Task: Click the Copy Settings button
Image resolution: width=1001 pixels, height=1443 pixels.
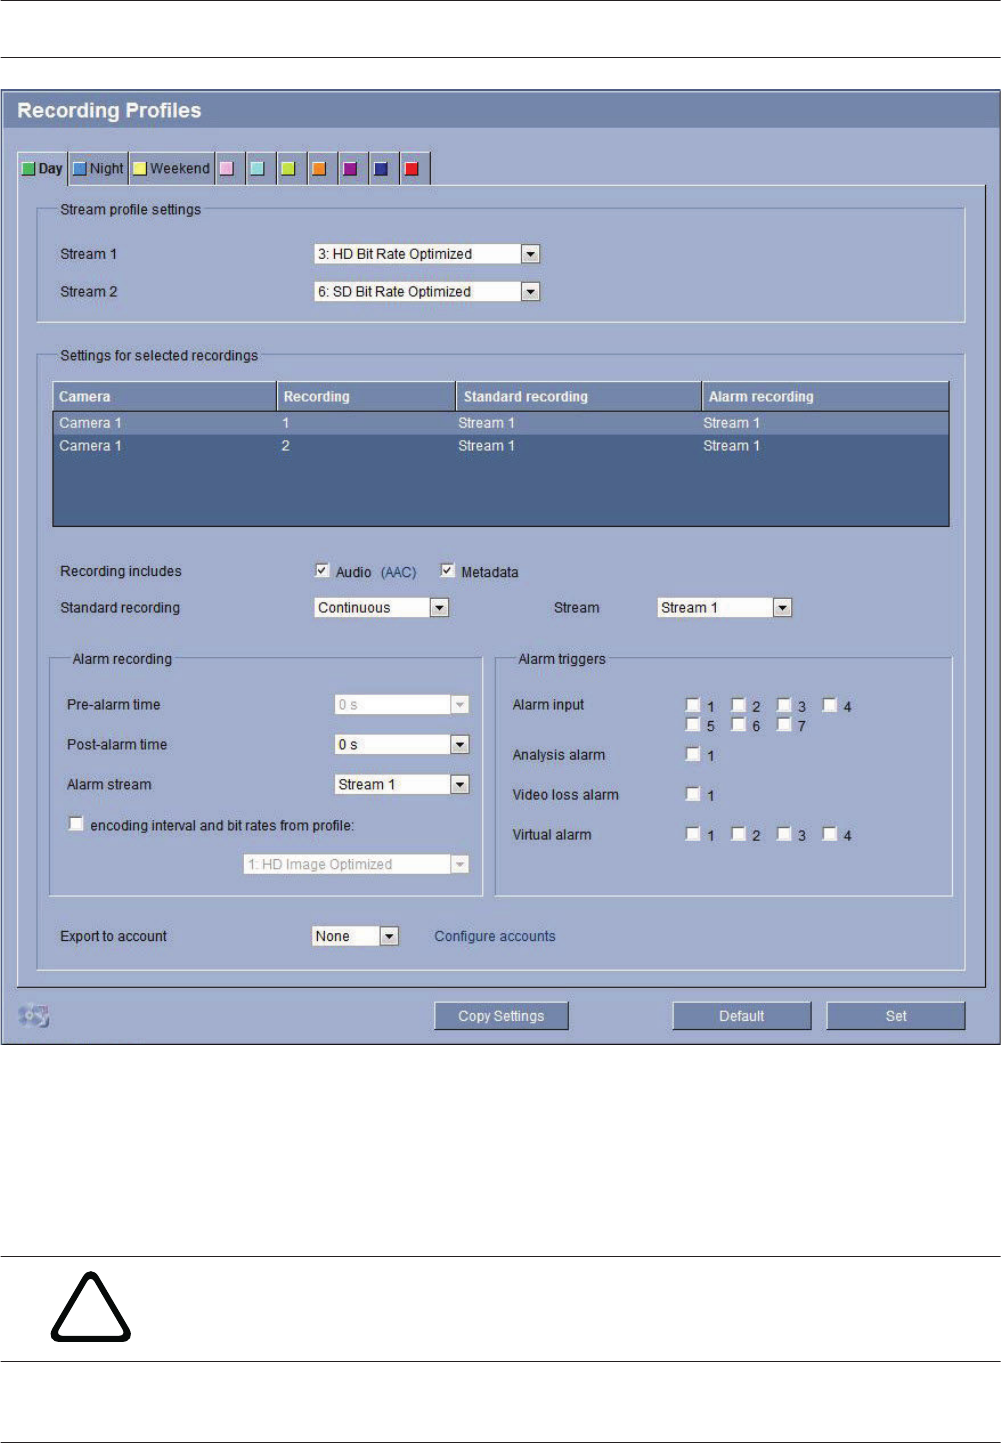Action: [x=501, y=1016]
